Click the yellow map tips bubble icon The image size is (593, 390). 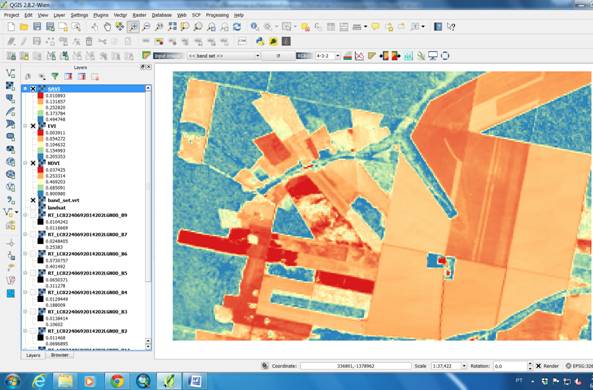point(376,27)
